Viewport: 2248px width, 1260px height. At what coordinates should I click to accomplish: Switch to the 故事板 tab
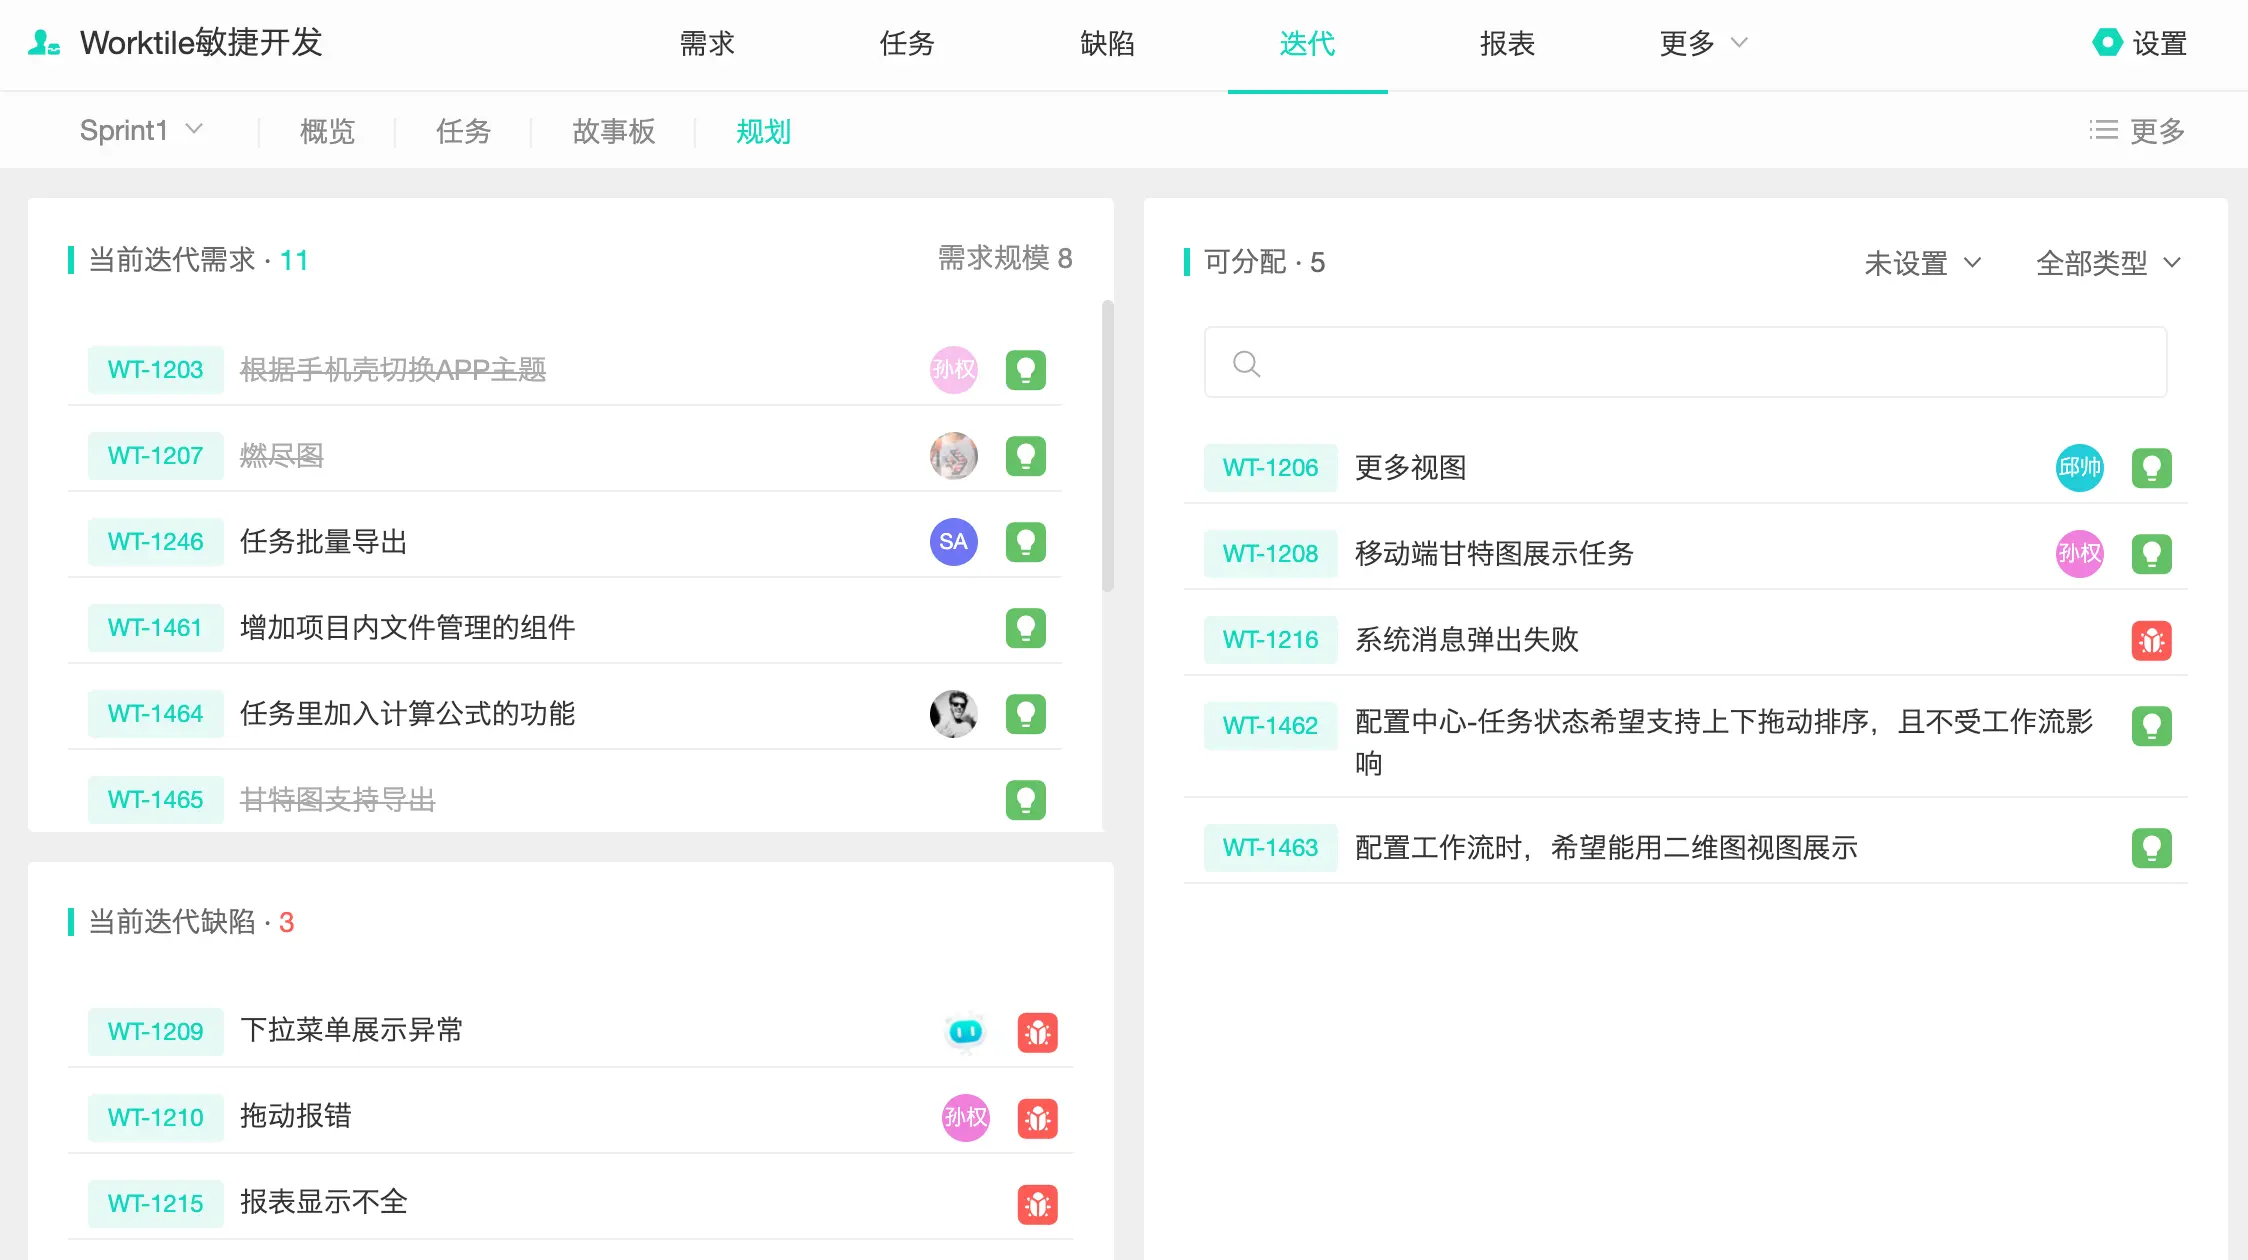613,131
